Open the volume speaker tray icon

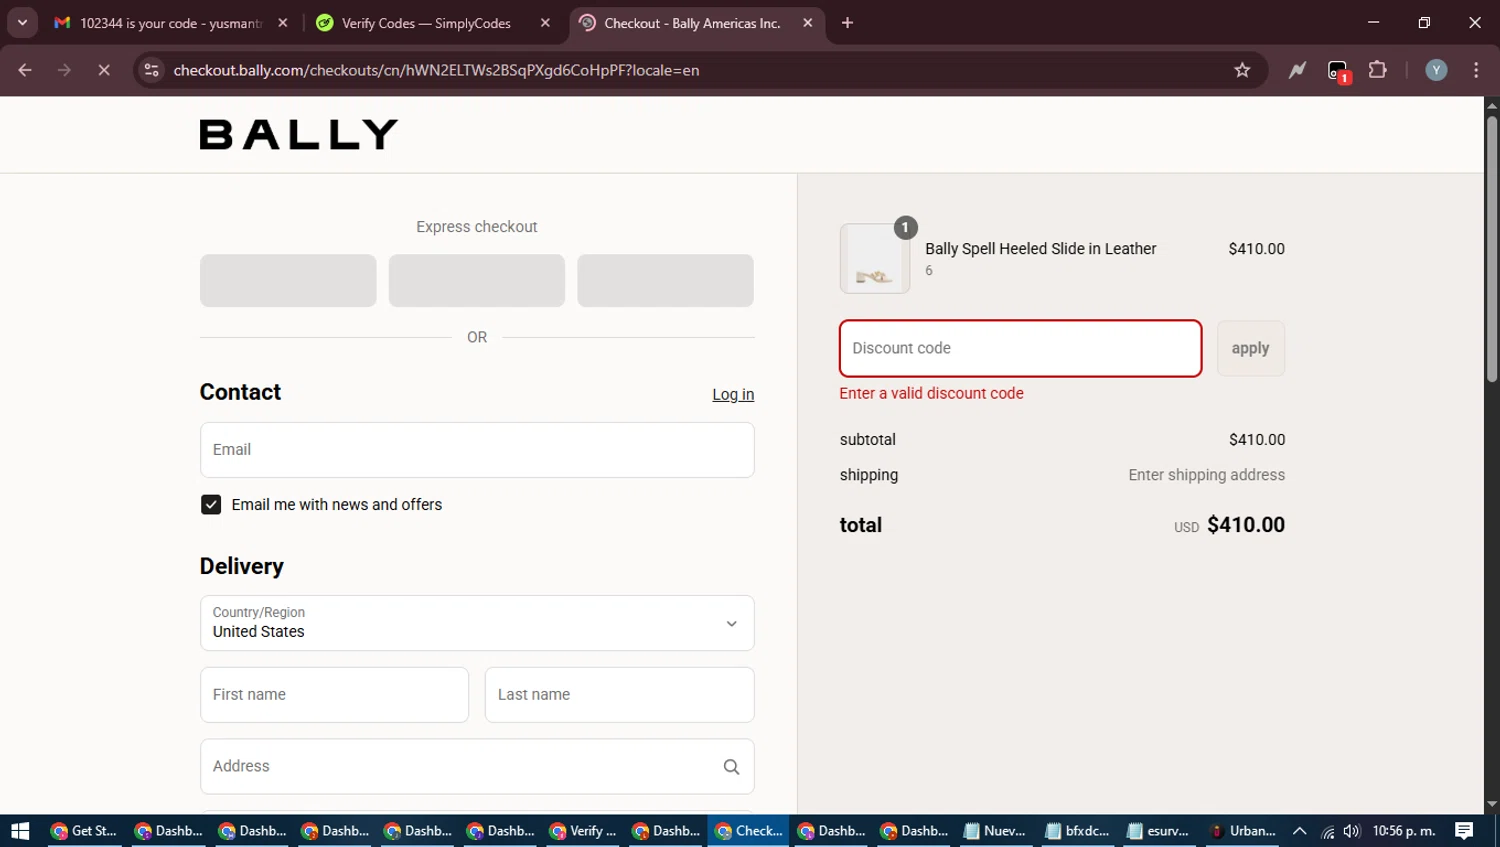click(1352, 831)
